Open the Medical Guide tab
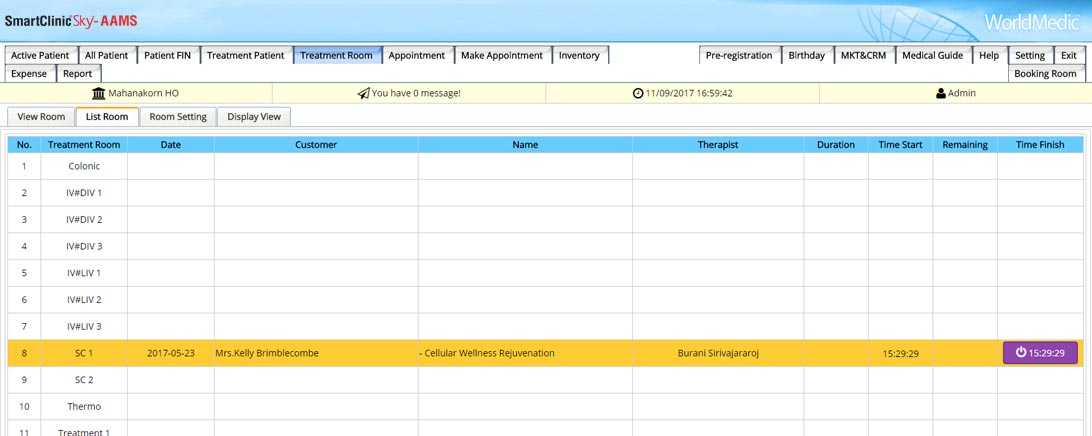 pos(932,56)
